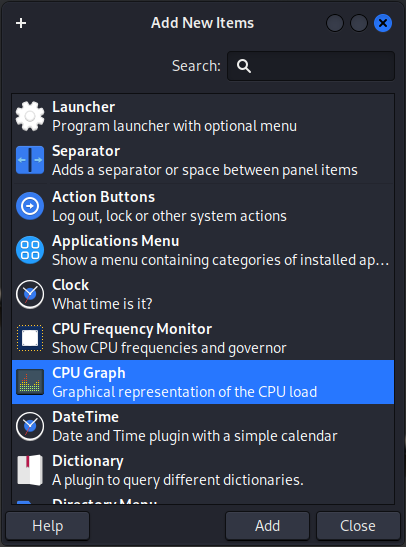Add the selected item to panel
Screen dimensions: 406x547
pyautogui.click(x=267, y=526)
